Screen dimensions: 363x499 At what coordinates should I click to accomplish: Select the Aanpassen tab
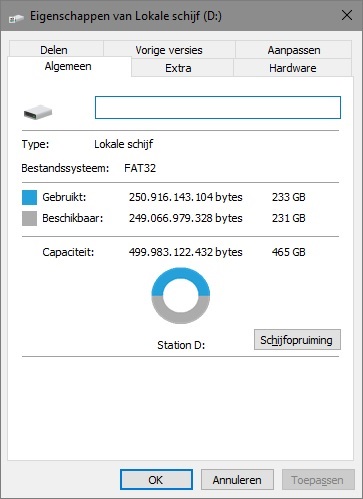pos(293,50)
